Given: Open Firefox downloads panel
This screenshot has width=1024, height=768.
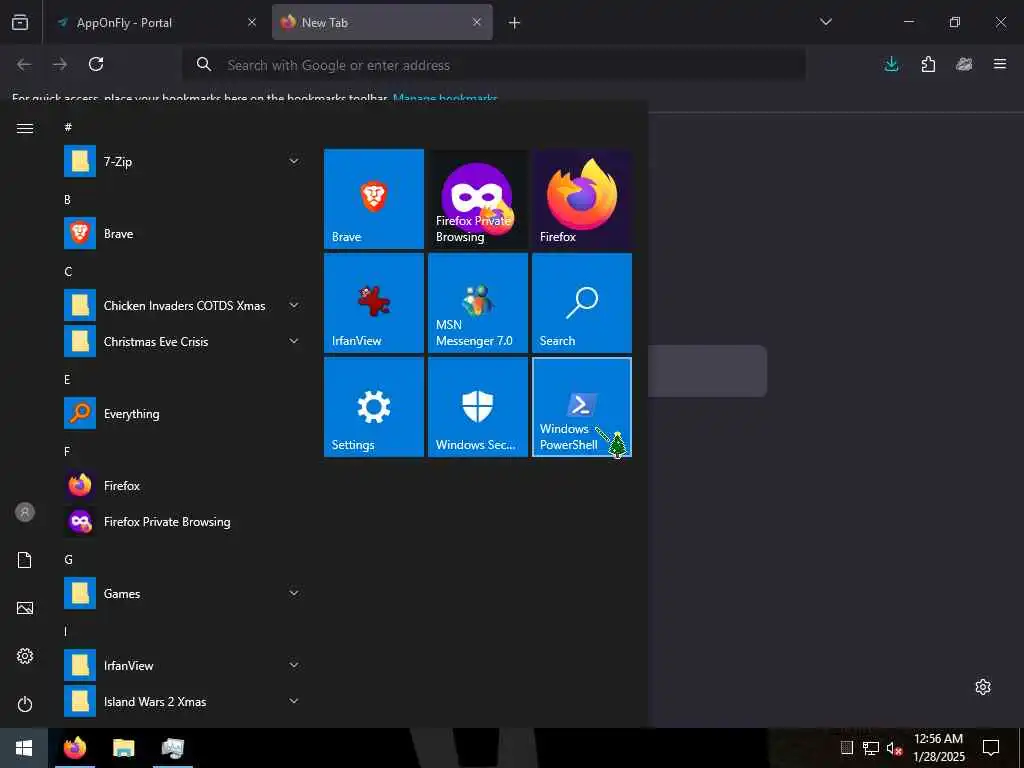Looking at the screenshot, I should 891,64.
